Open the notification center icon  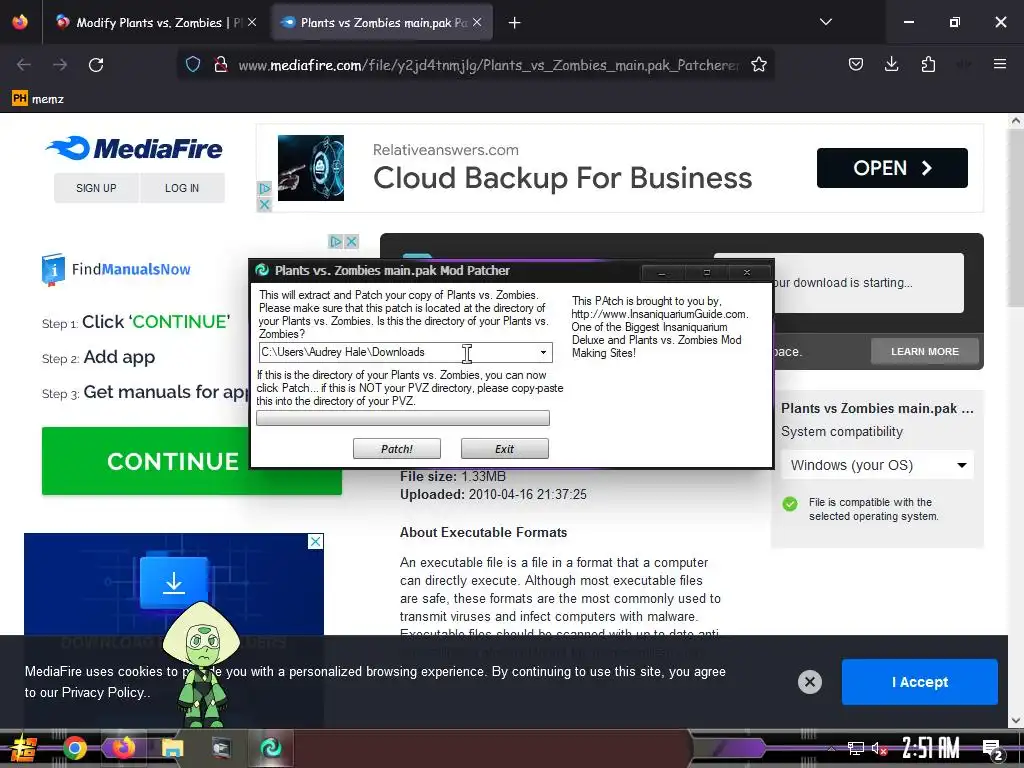pos(993,750)
